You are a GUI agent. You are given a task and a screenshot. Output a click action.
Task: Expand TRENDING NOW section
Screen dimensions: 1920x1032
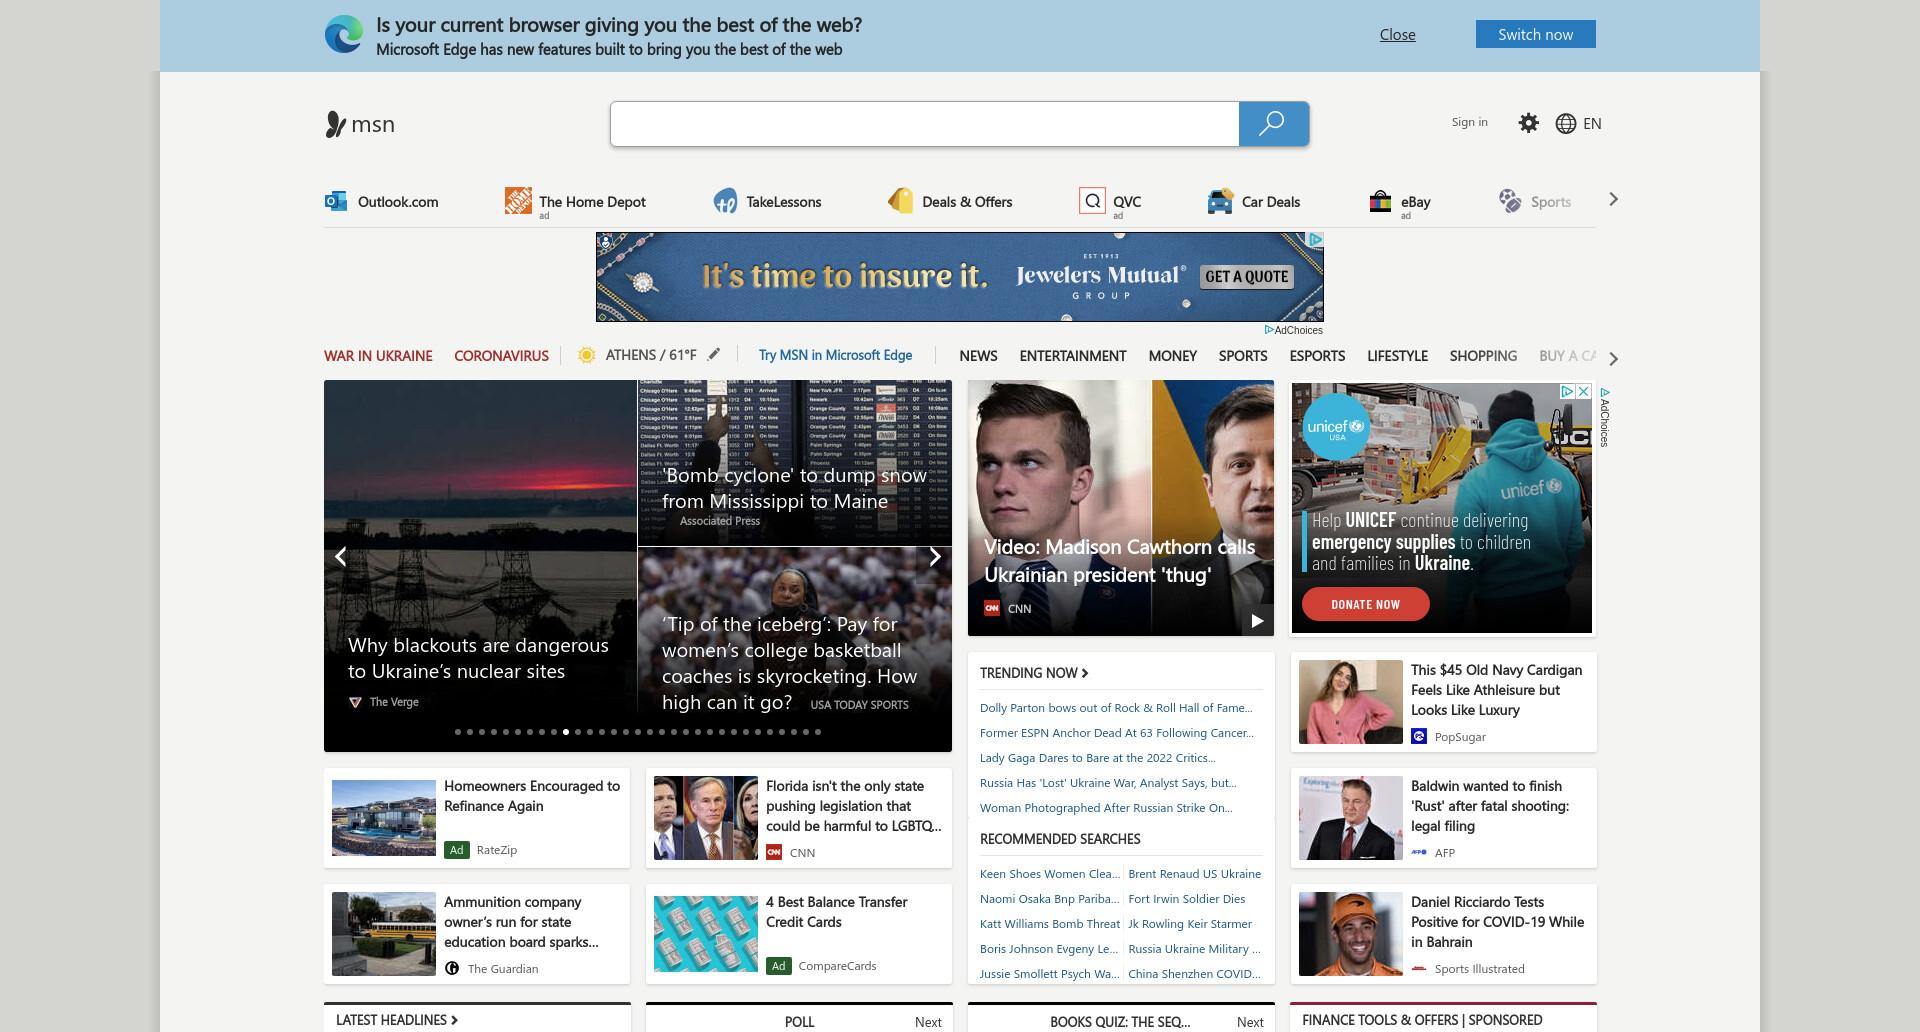[1034, 673]
